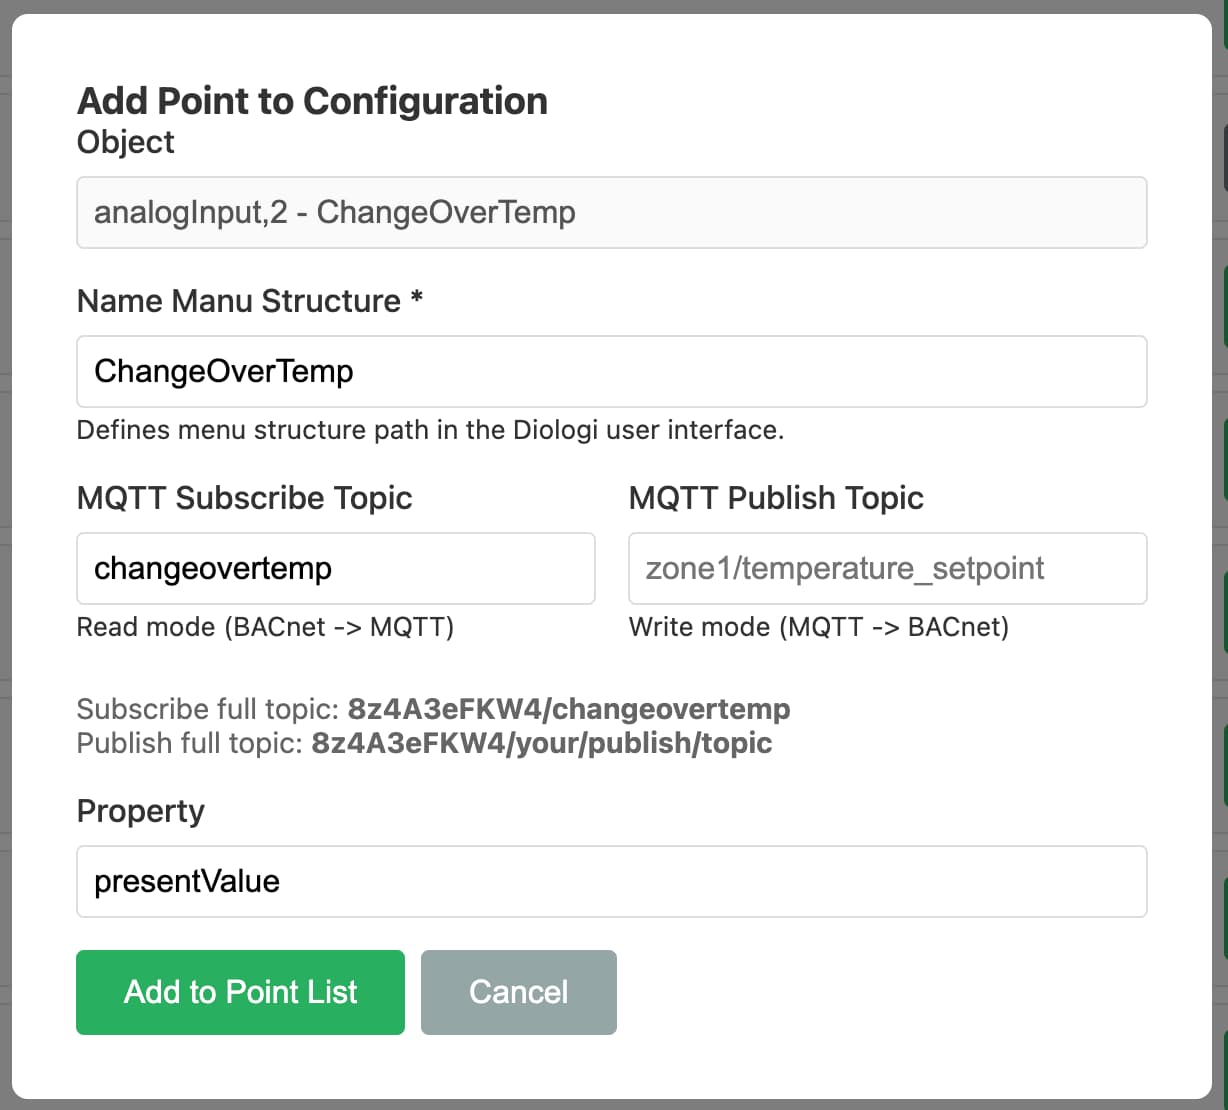Viewport: 1228px width, 1110px height.
Task: Click the Property label
Action: pos(140,811)
